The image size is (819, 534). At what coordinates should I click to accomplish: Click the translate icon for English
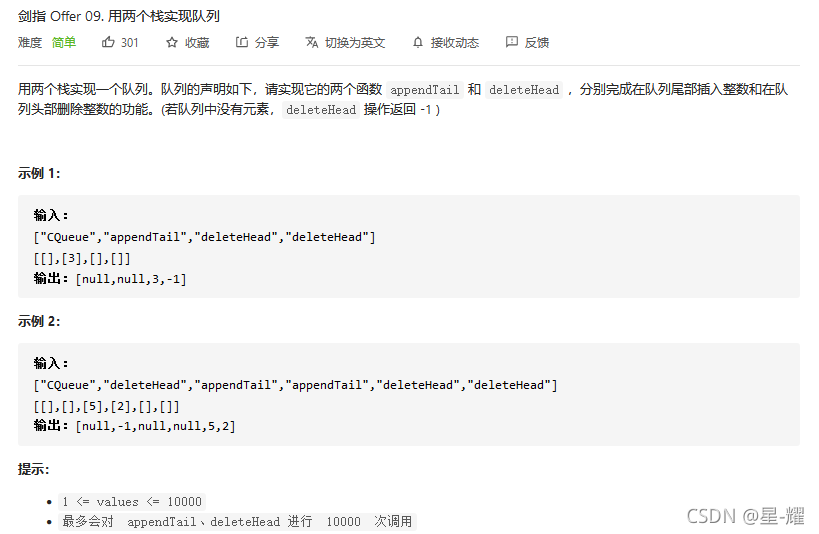(312, 42)
